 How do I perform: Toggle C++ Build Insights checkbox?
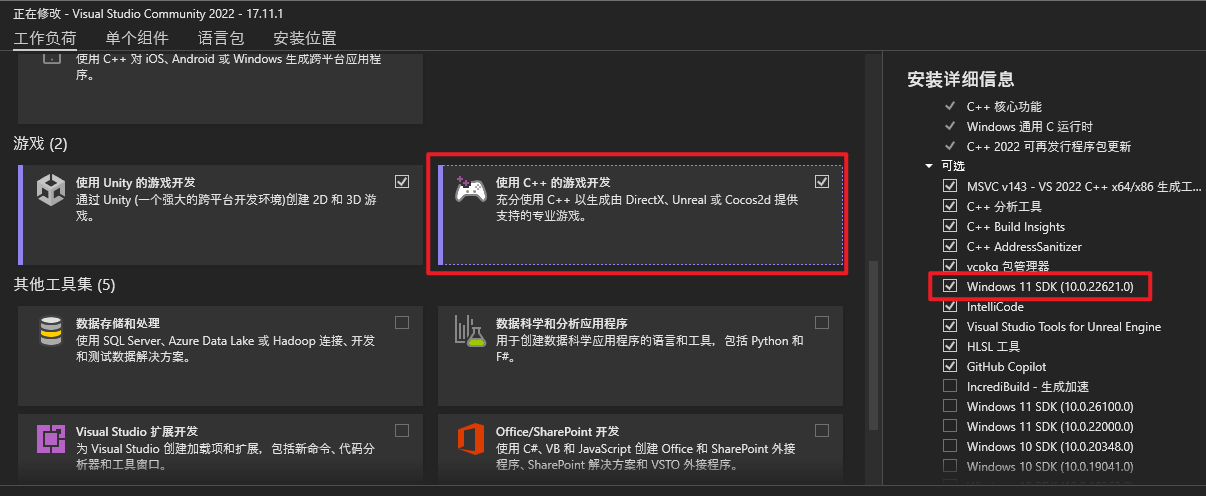click(x=950, y=227)
